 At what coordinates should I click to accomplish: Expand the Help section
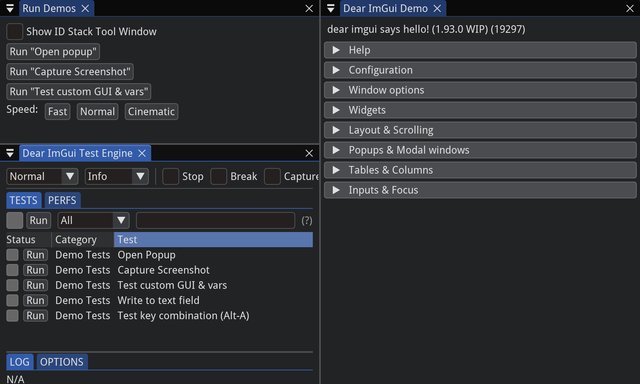point(480,50)
